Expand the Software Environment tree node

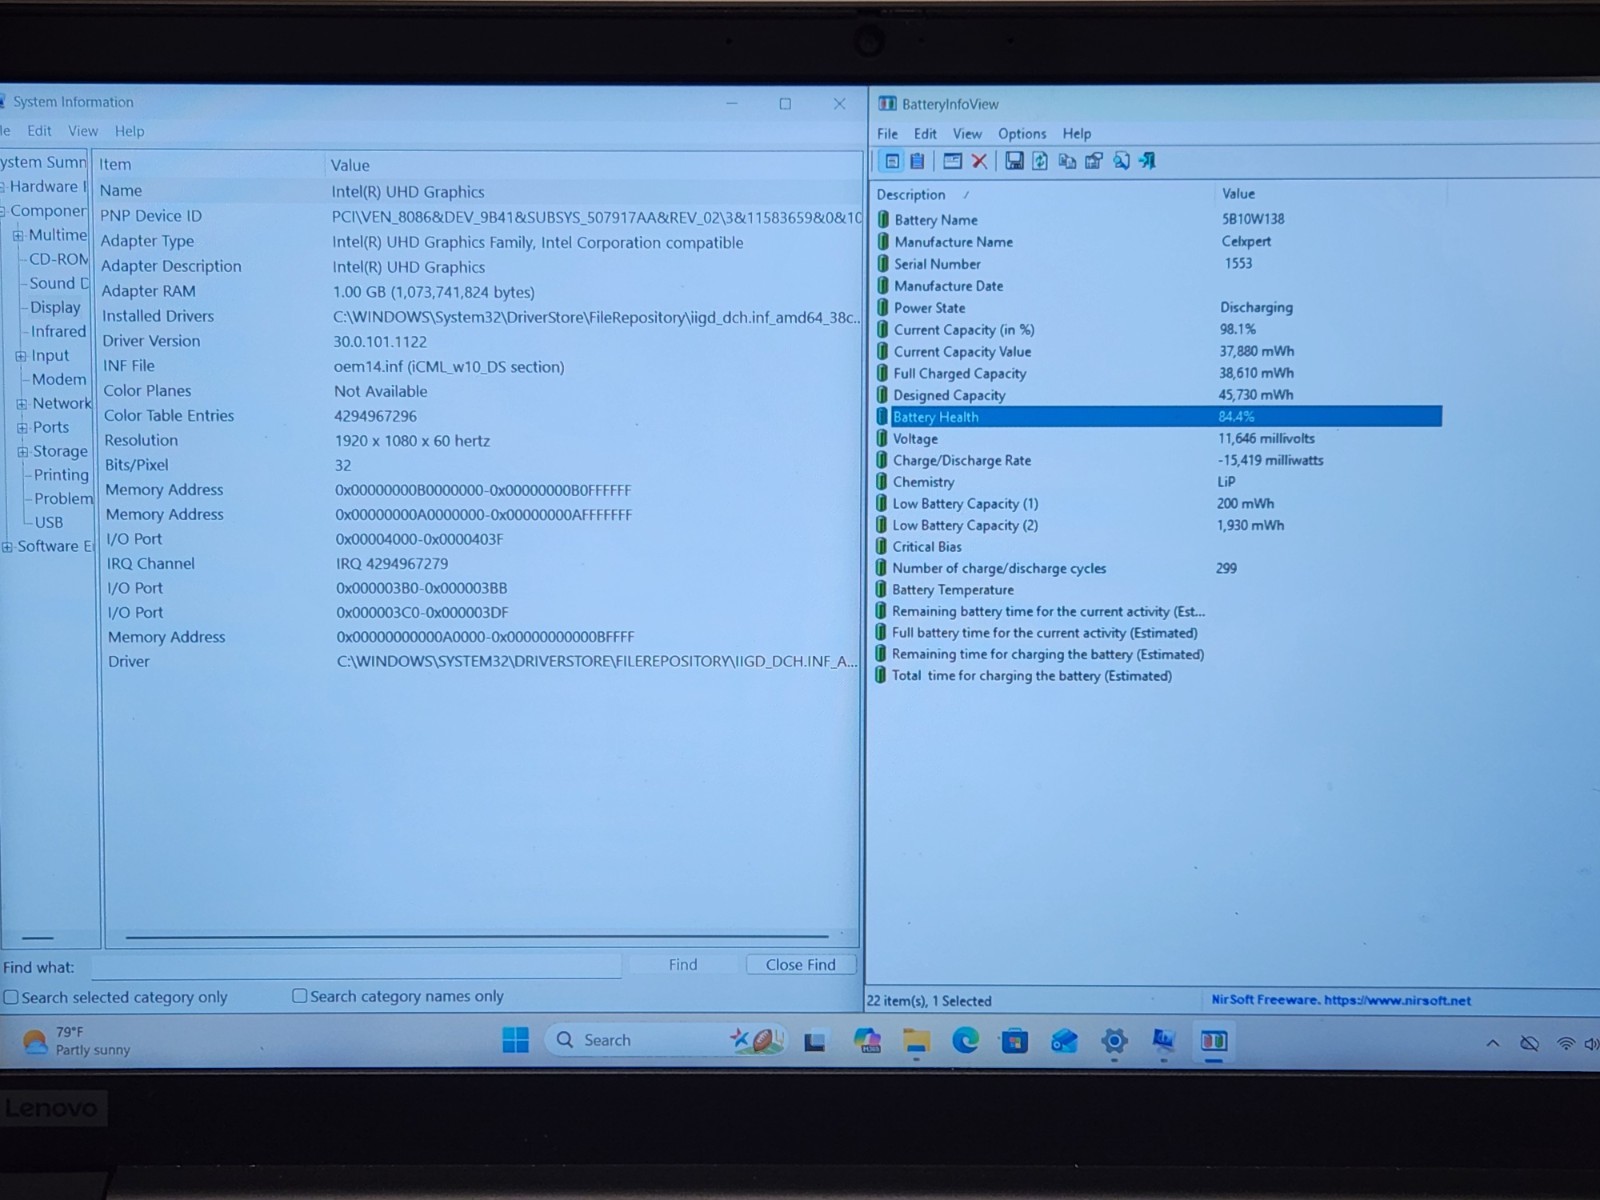8,547
